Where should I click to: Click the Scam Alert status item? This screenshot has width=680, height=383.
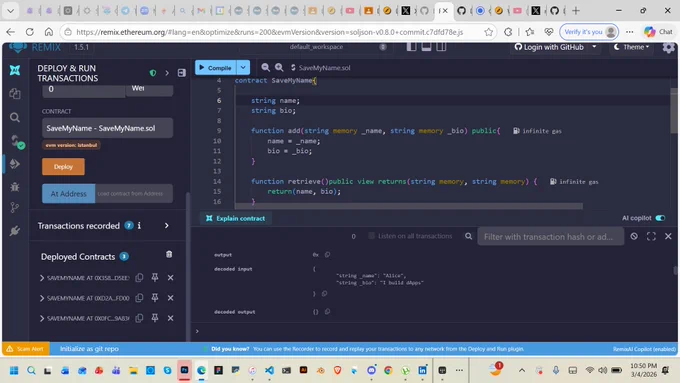(x=26, y=349)
